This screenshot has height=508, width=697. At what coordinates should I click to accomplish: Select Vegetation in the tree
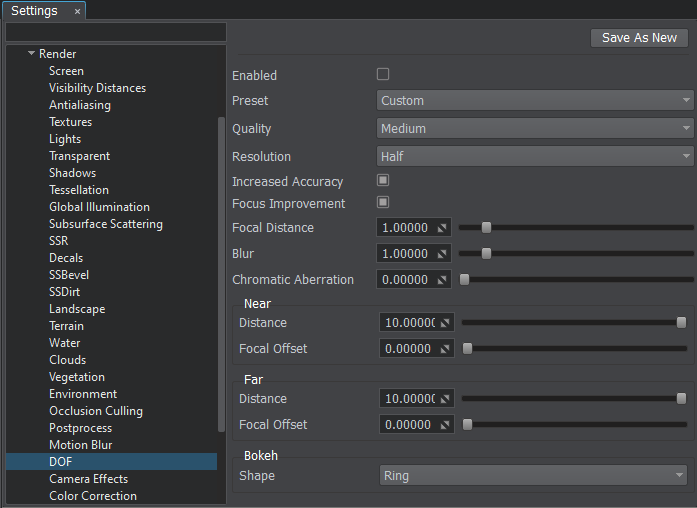point(77,377)
